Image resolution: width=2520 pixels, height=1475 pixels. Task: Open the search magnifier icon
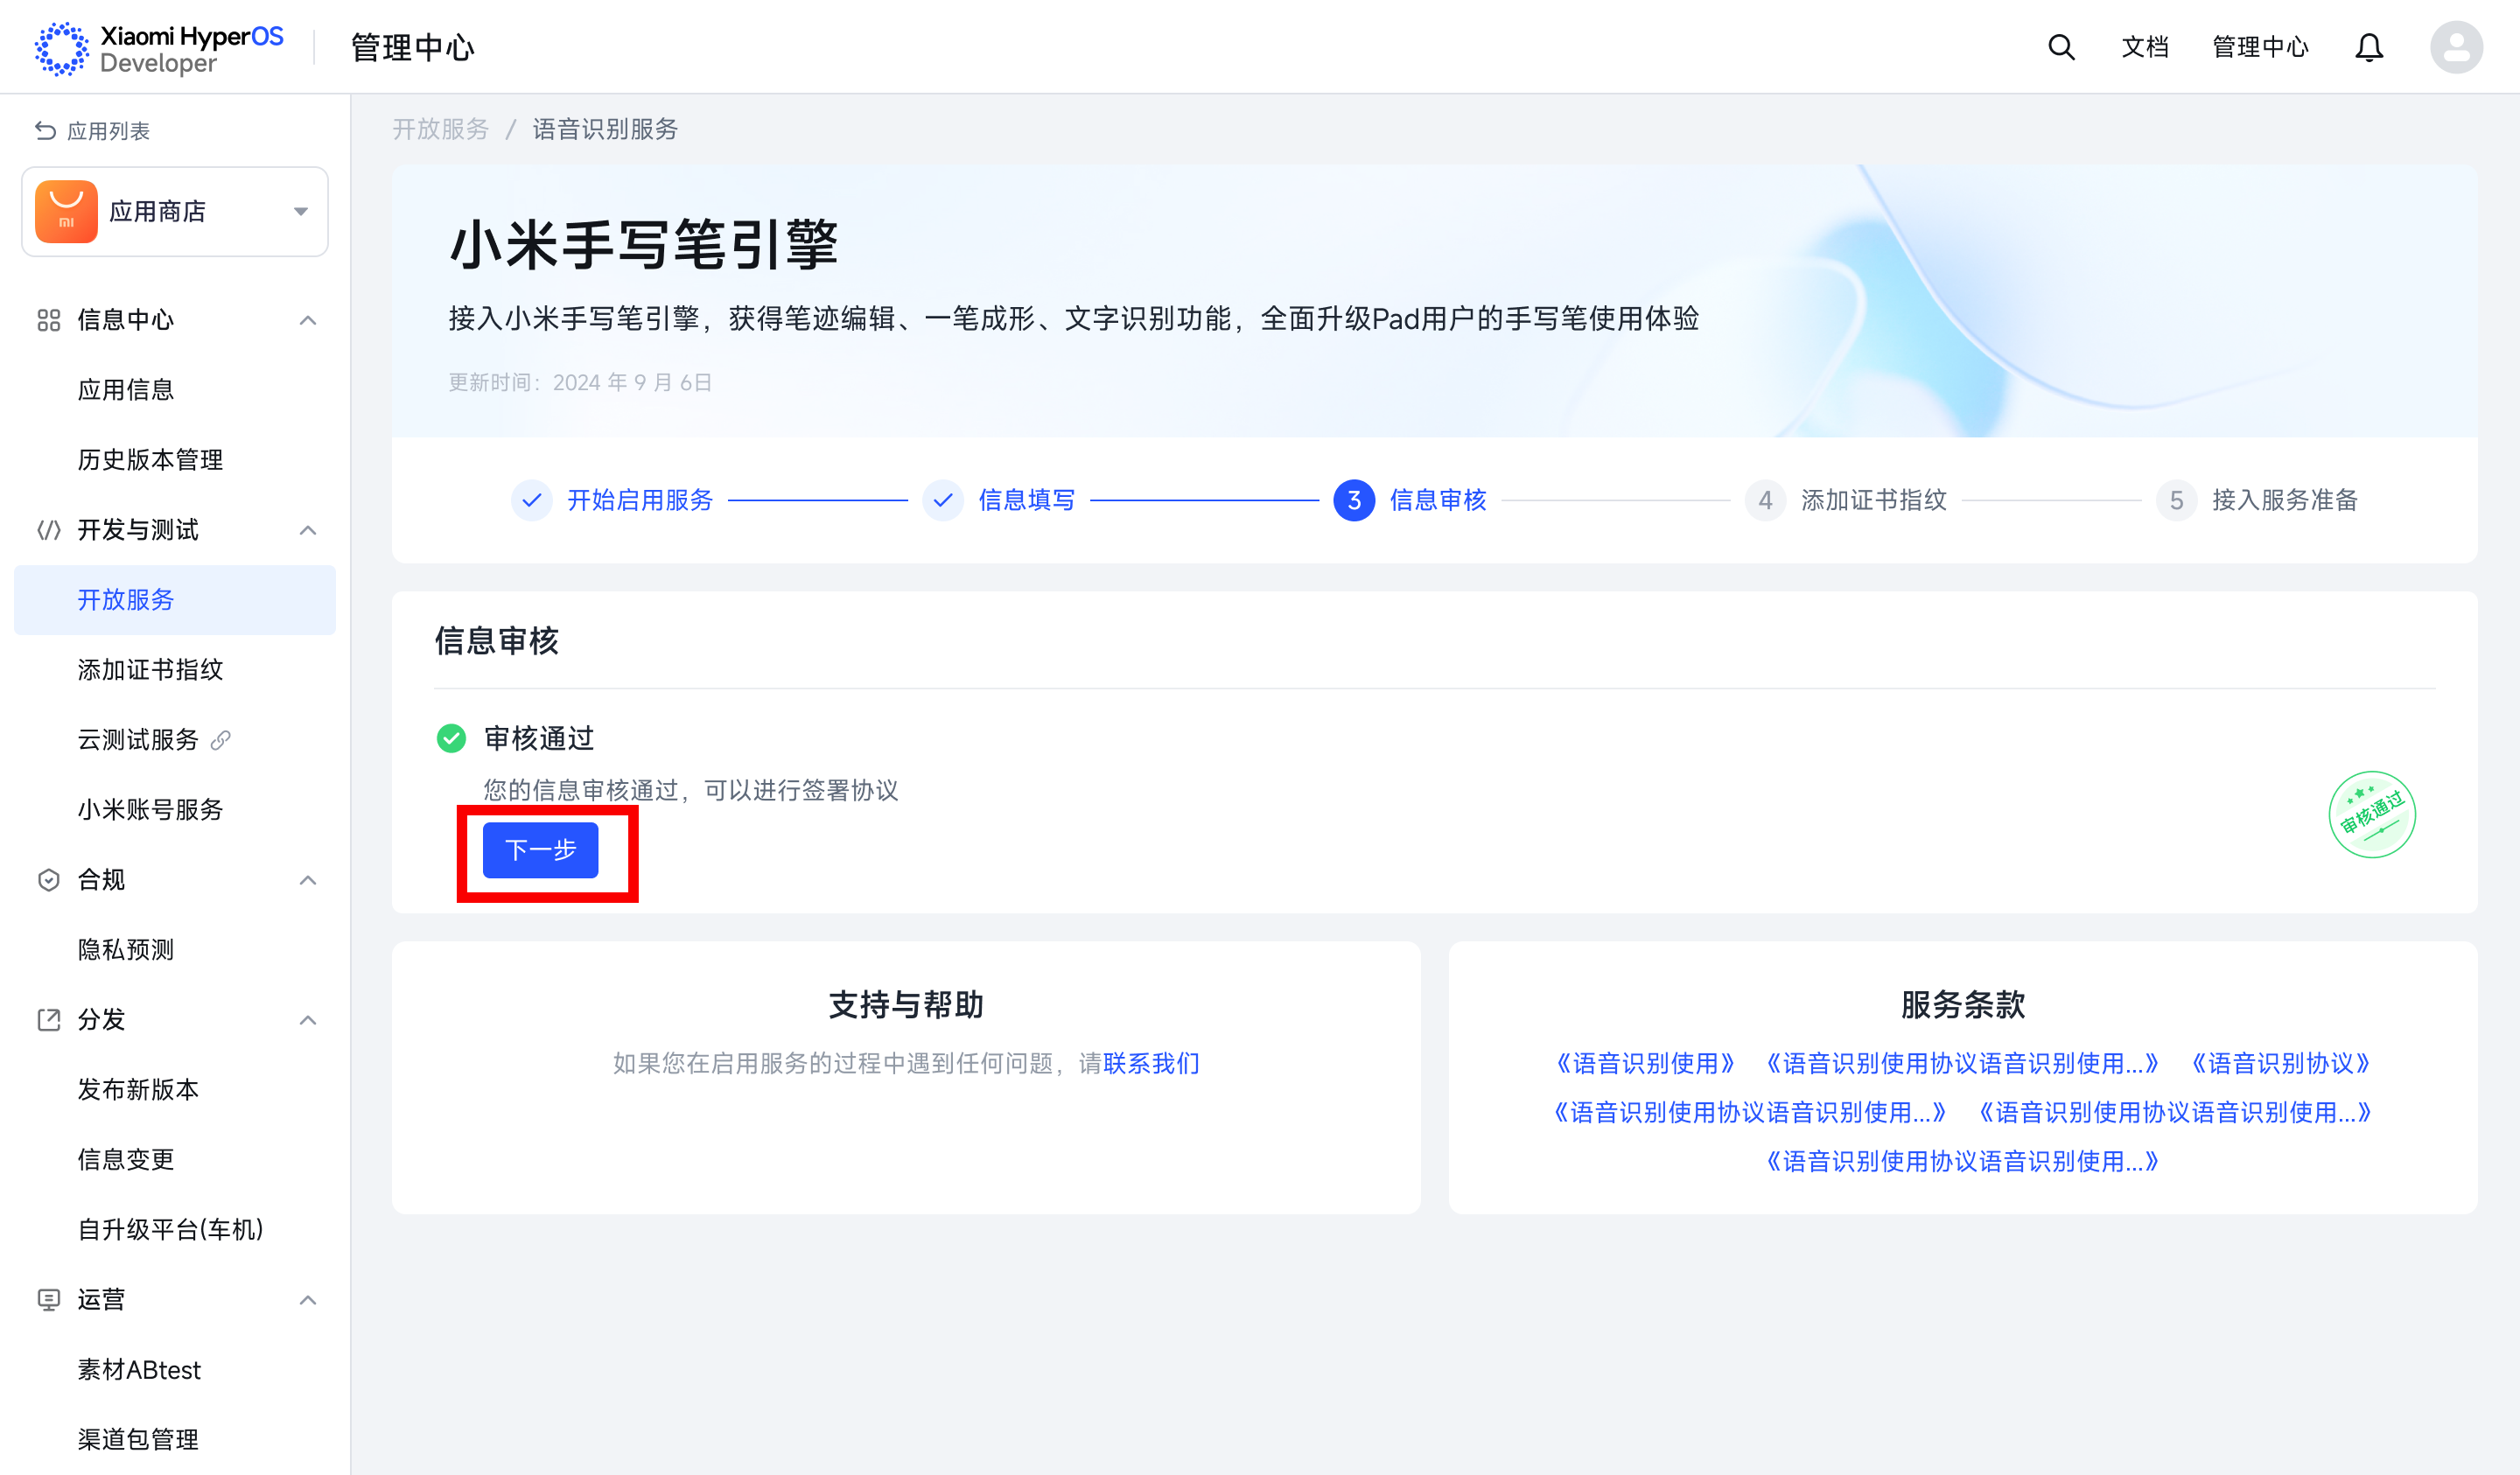pos(2061,47)
